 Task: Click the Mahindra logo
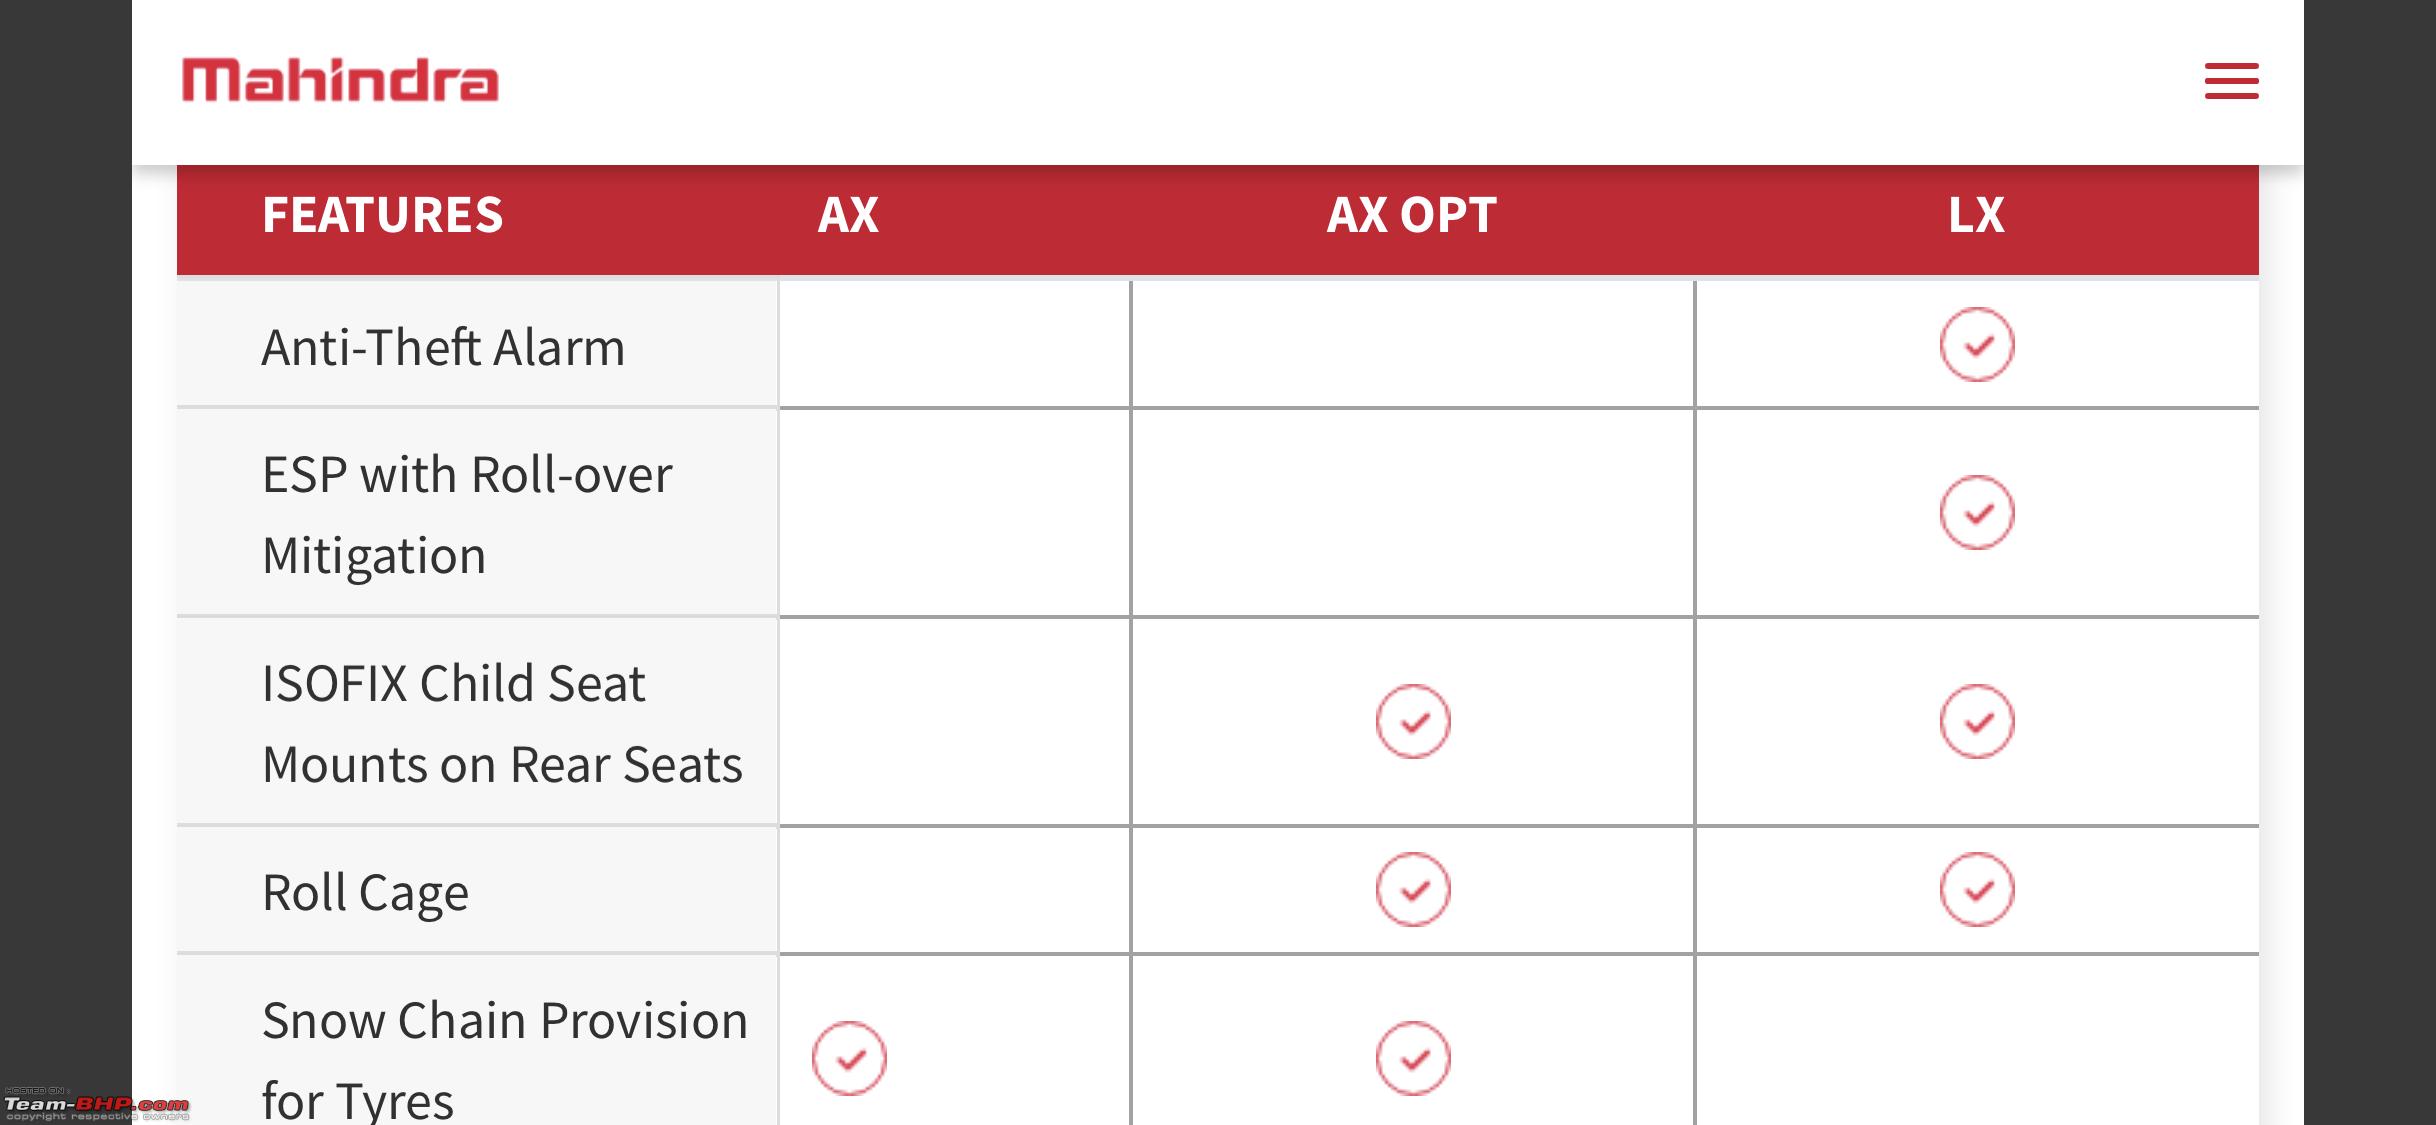click(340, 81)
